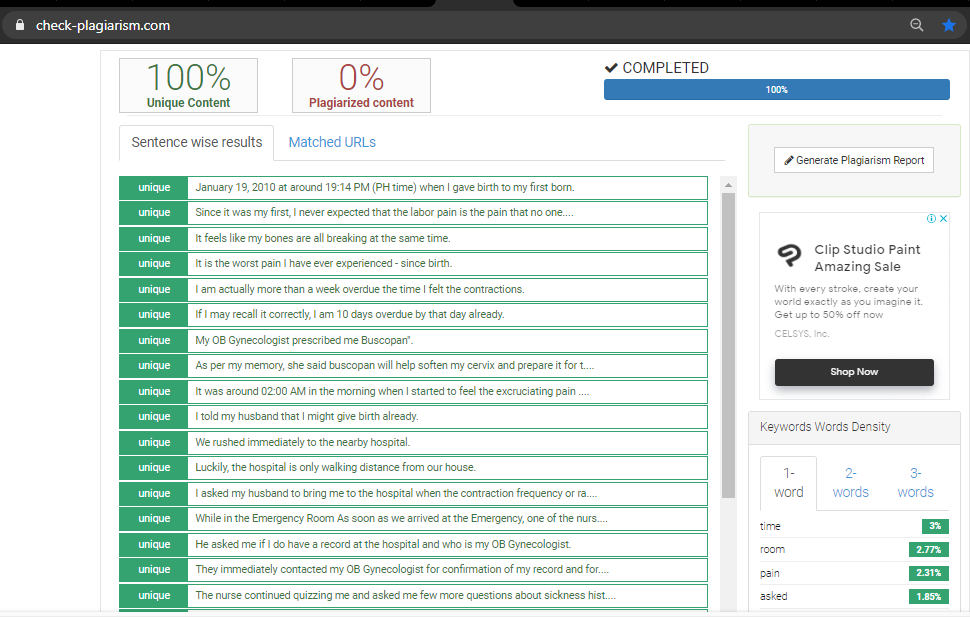Click the CELSYS, Inc. advertiser text
The height and width of the screenshot is (617, 970).
point(802,334)
